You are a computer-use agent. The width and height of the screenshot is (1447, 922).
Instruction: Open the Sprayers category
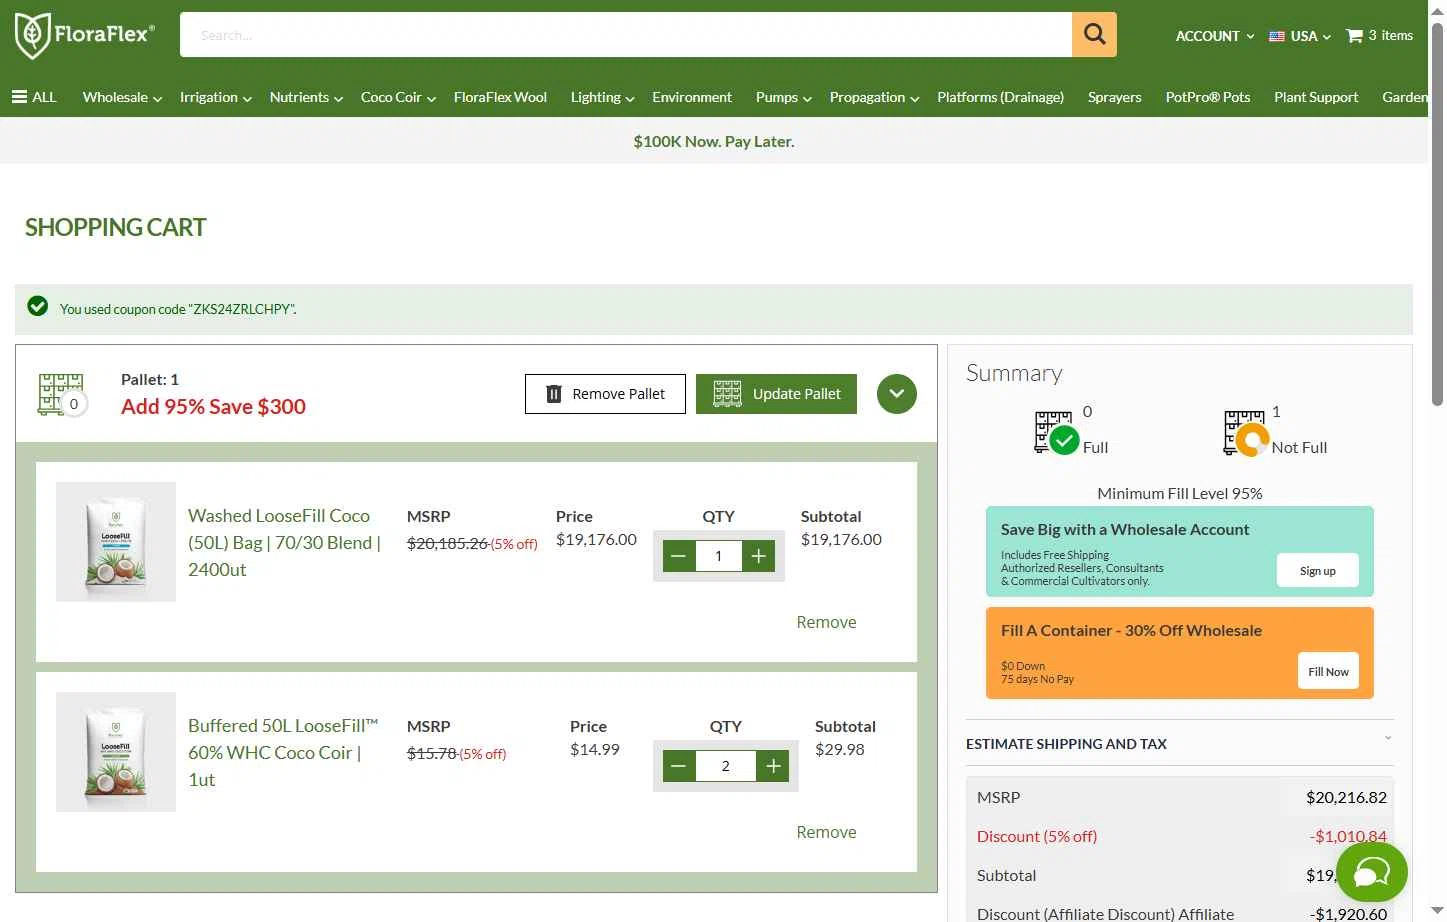pyautogui.click(x=1114, y=97)
